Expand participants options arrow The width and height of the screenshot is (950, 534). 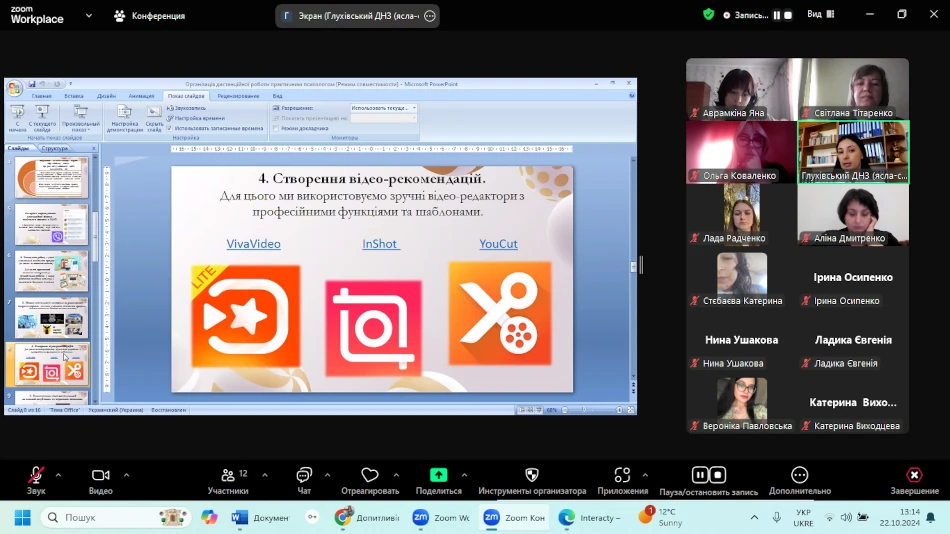pos(265,475)
